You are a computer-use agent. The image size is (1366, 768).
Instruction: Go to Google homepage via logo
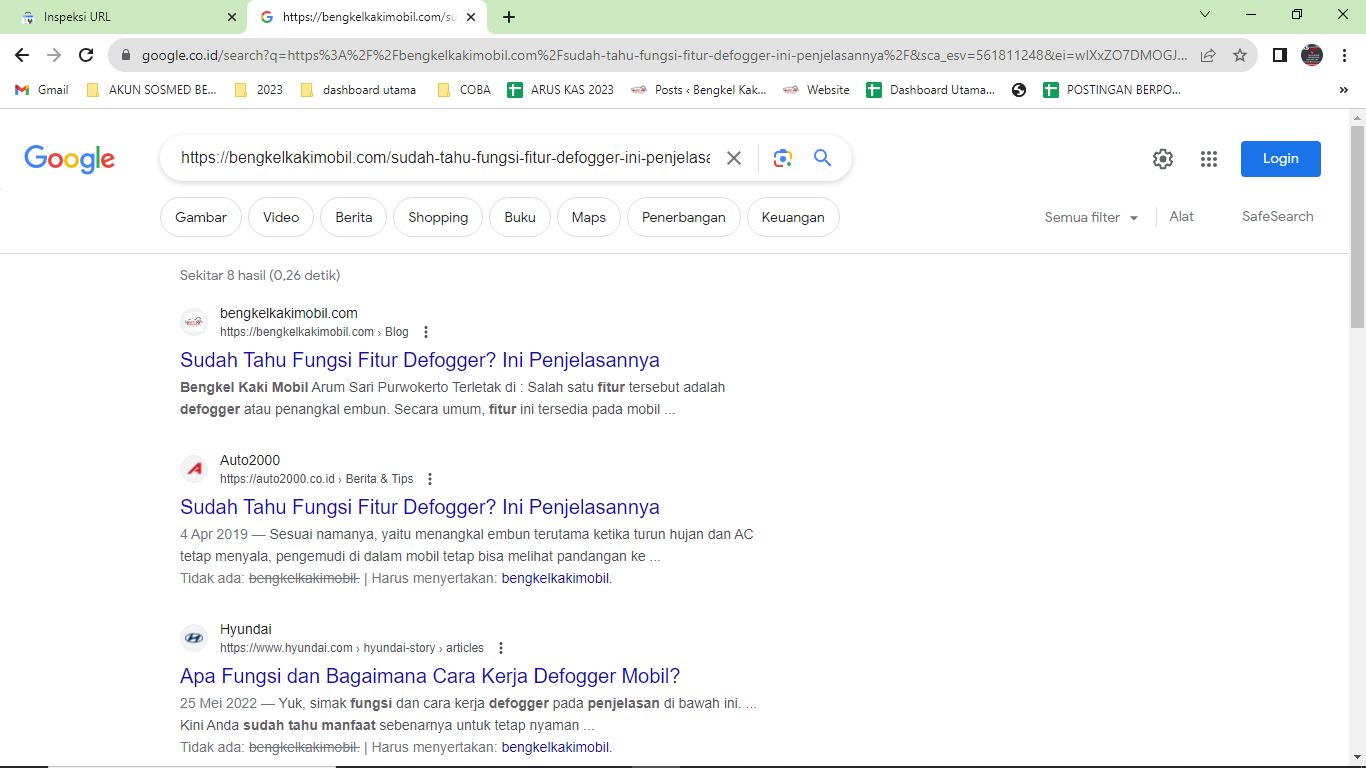click(x=70, y=159)
